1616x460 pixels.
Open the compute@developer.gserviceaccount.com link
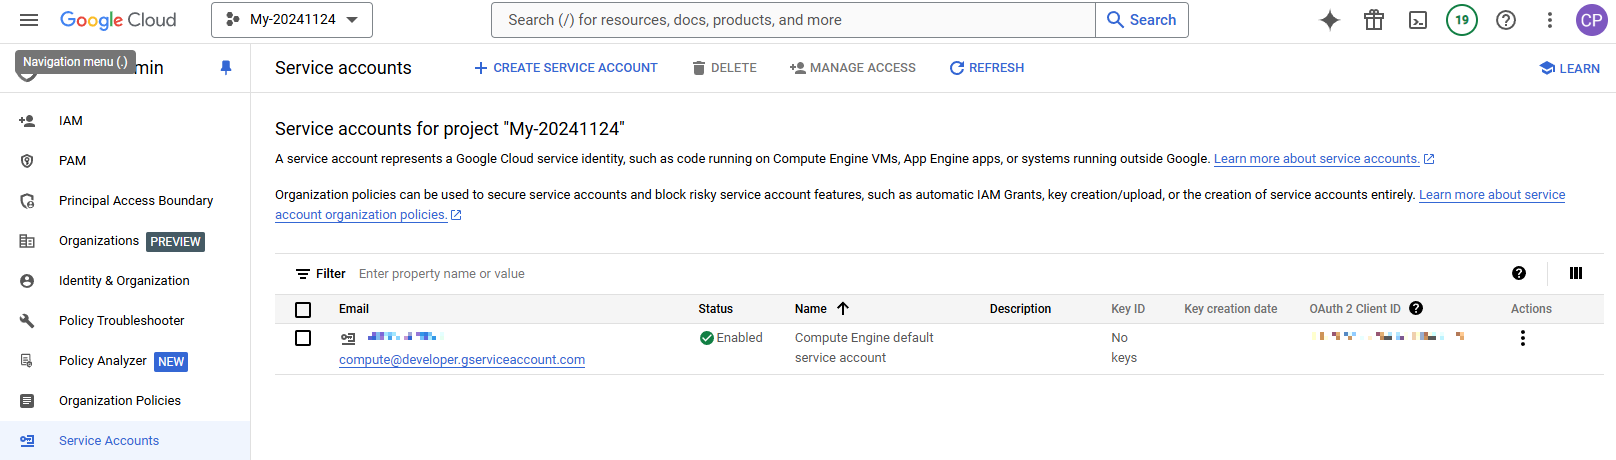462,360
